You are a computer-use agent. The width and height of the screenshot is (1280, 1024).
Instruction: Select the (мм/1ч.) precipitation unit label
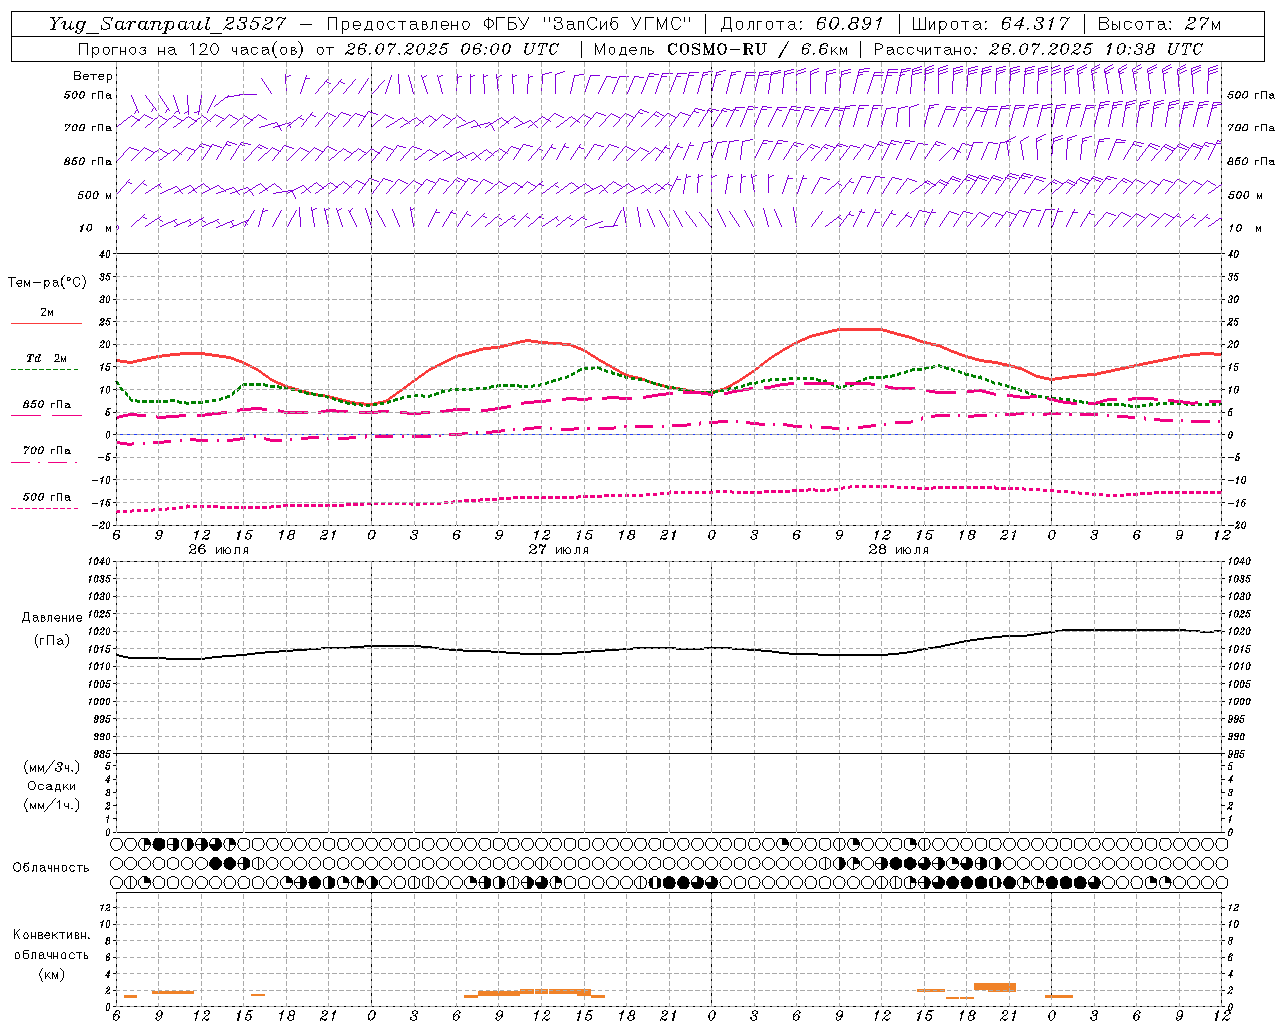tap(52, 805)
